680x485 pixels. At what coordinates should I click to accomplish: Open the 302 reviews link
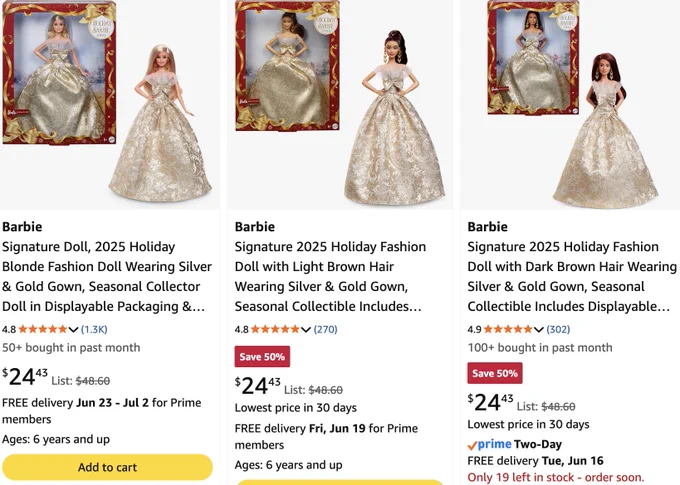tap(558, 329)
